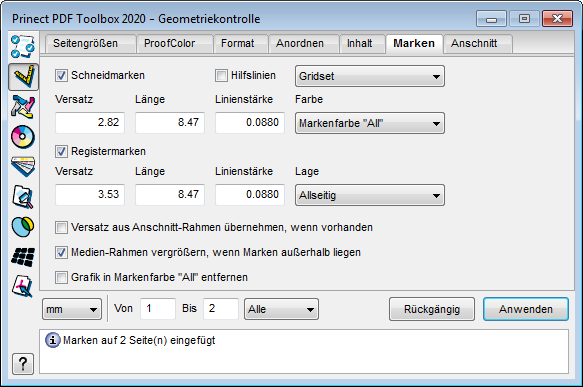Click the Anwenden button
The width and height of the screenshot is (583, 387).
point(526,309)
